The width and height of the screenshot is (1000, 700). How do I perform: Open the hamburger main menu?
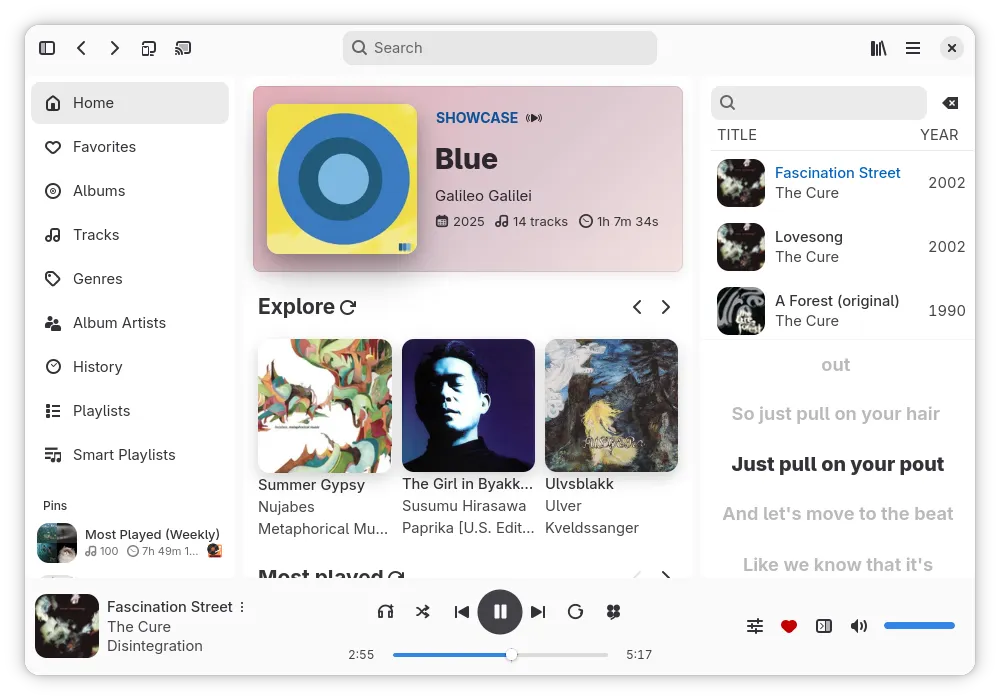coord(913,48)
